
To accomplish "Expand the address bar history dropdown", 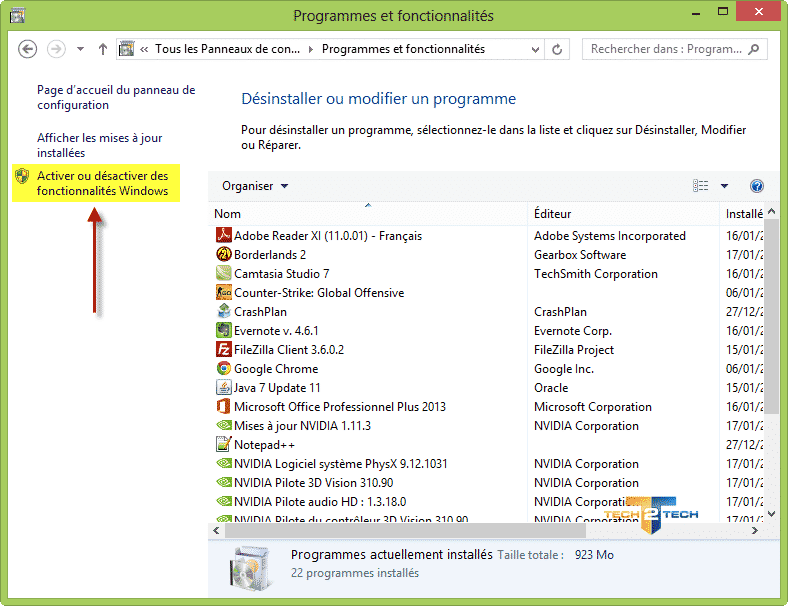I will pyautogui.click(x=535, y=49).
